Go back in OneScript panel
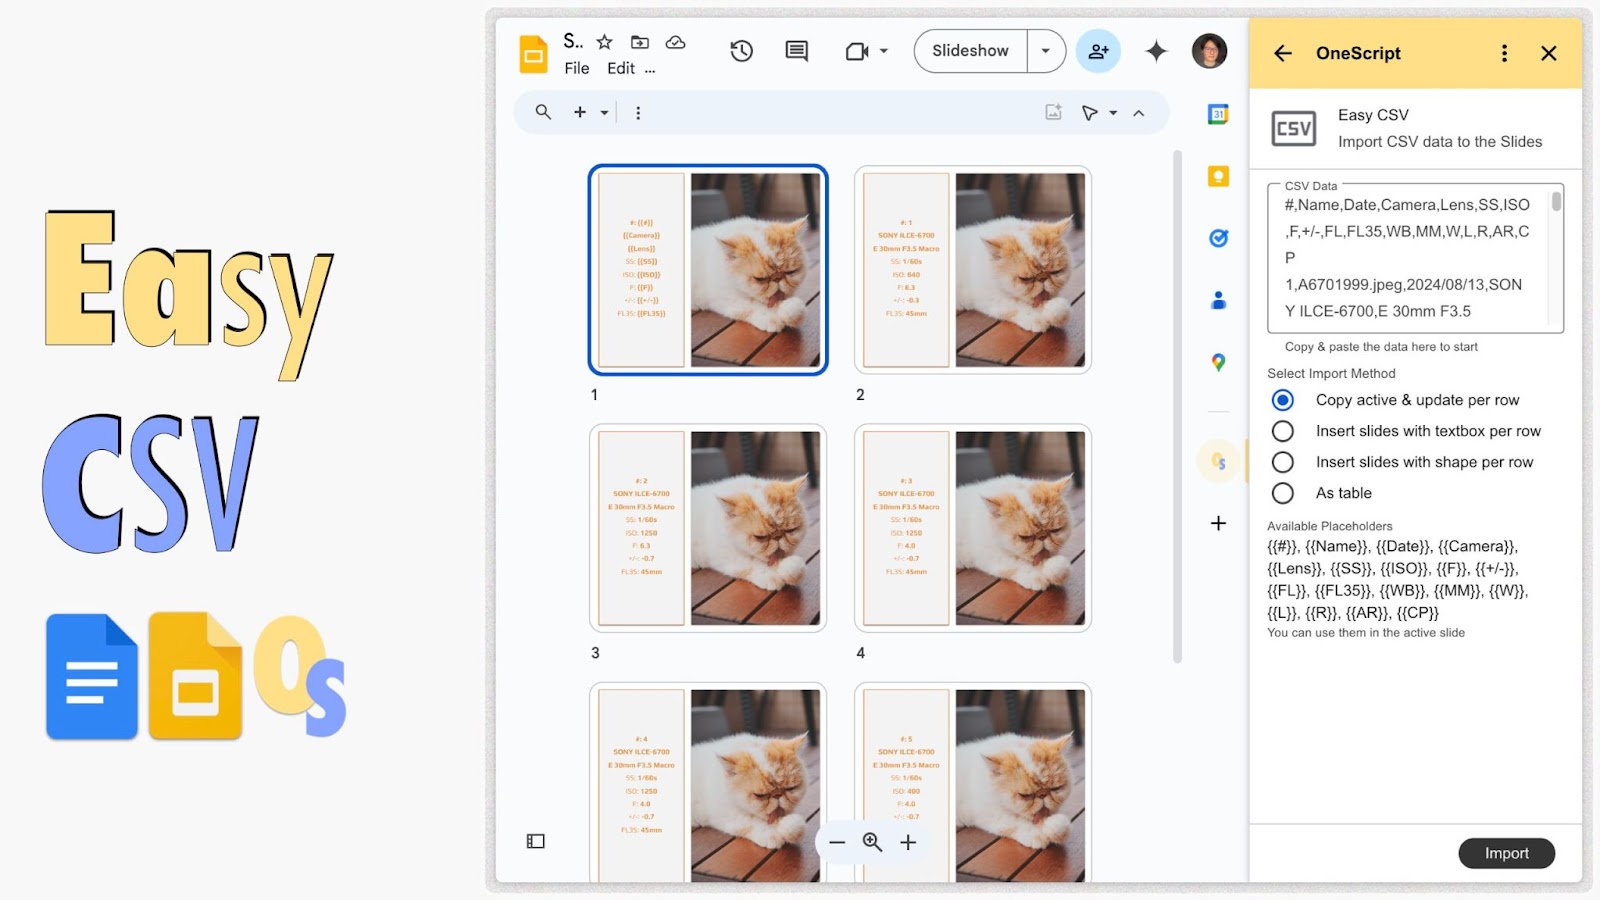The height and width of the screenshot is (900, 1600). point(1283,53)
